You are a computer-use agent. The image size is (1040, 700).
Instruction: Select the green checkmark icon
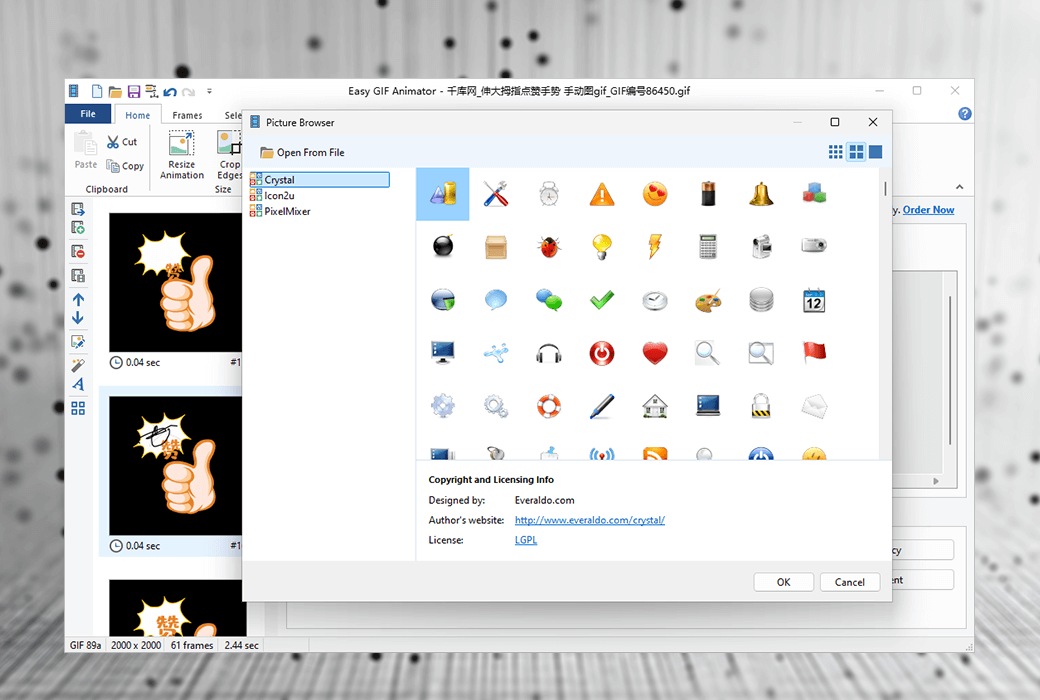point(602,300)
